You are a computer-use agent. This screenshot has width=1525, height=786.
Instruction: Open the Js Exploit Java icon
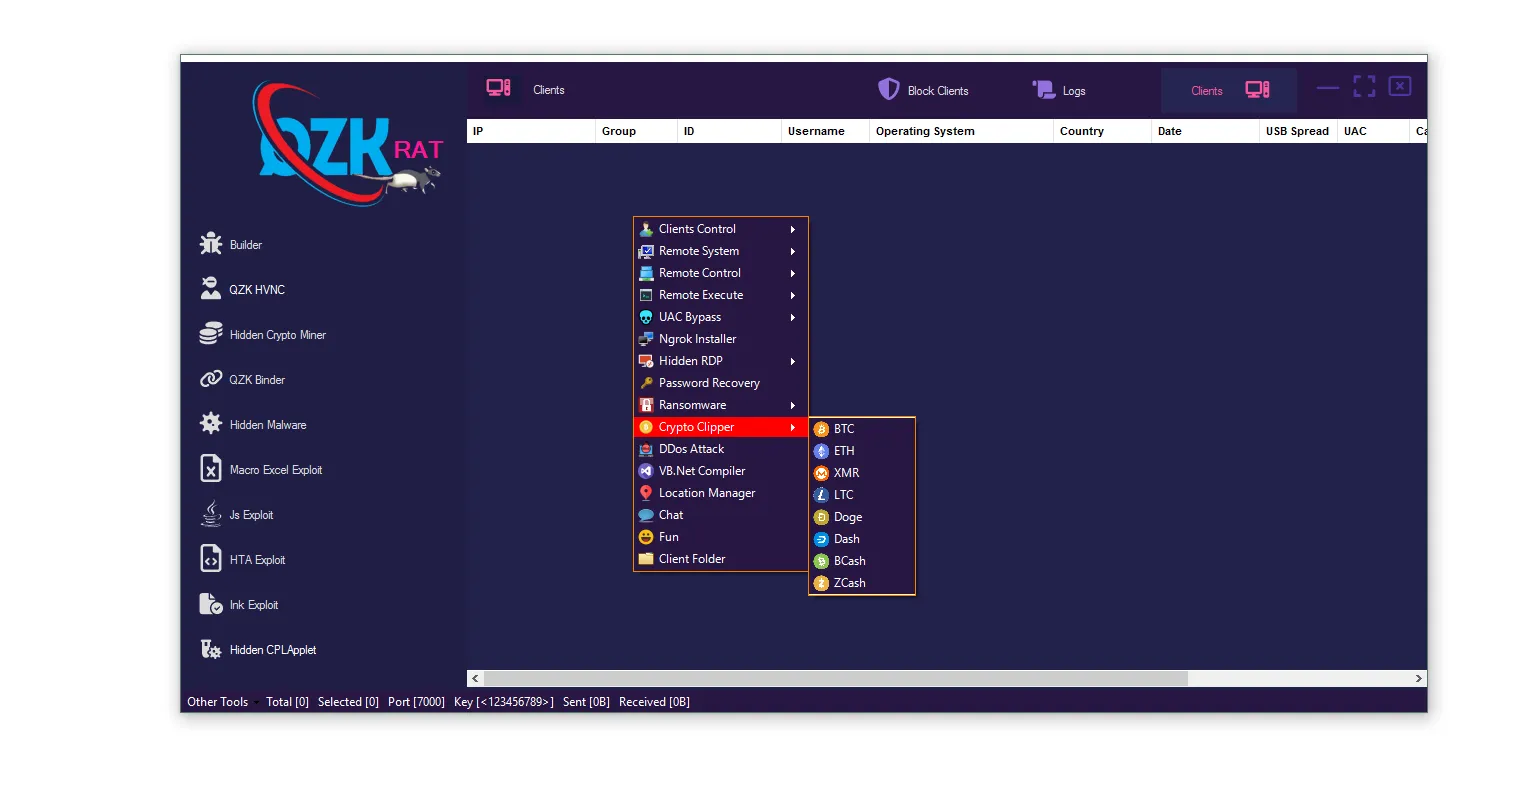point(211,514)
